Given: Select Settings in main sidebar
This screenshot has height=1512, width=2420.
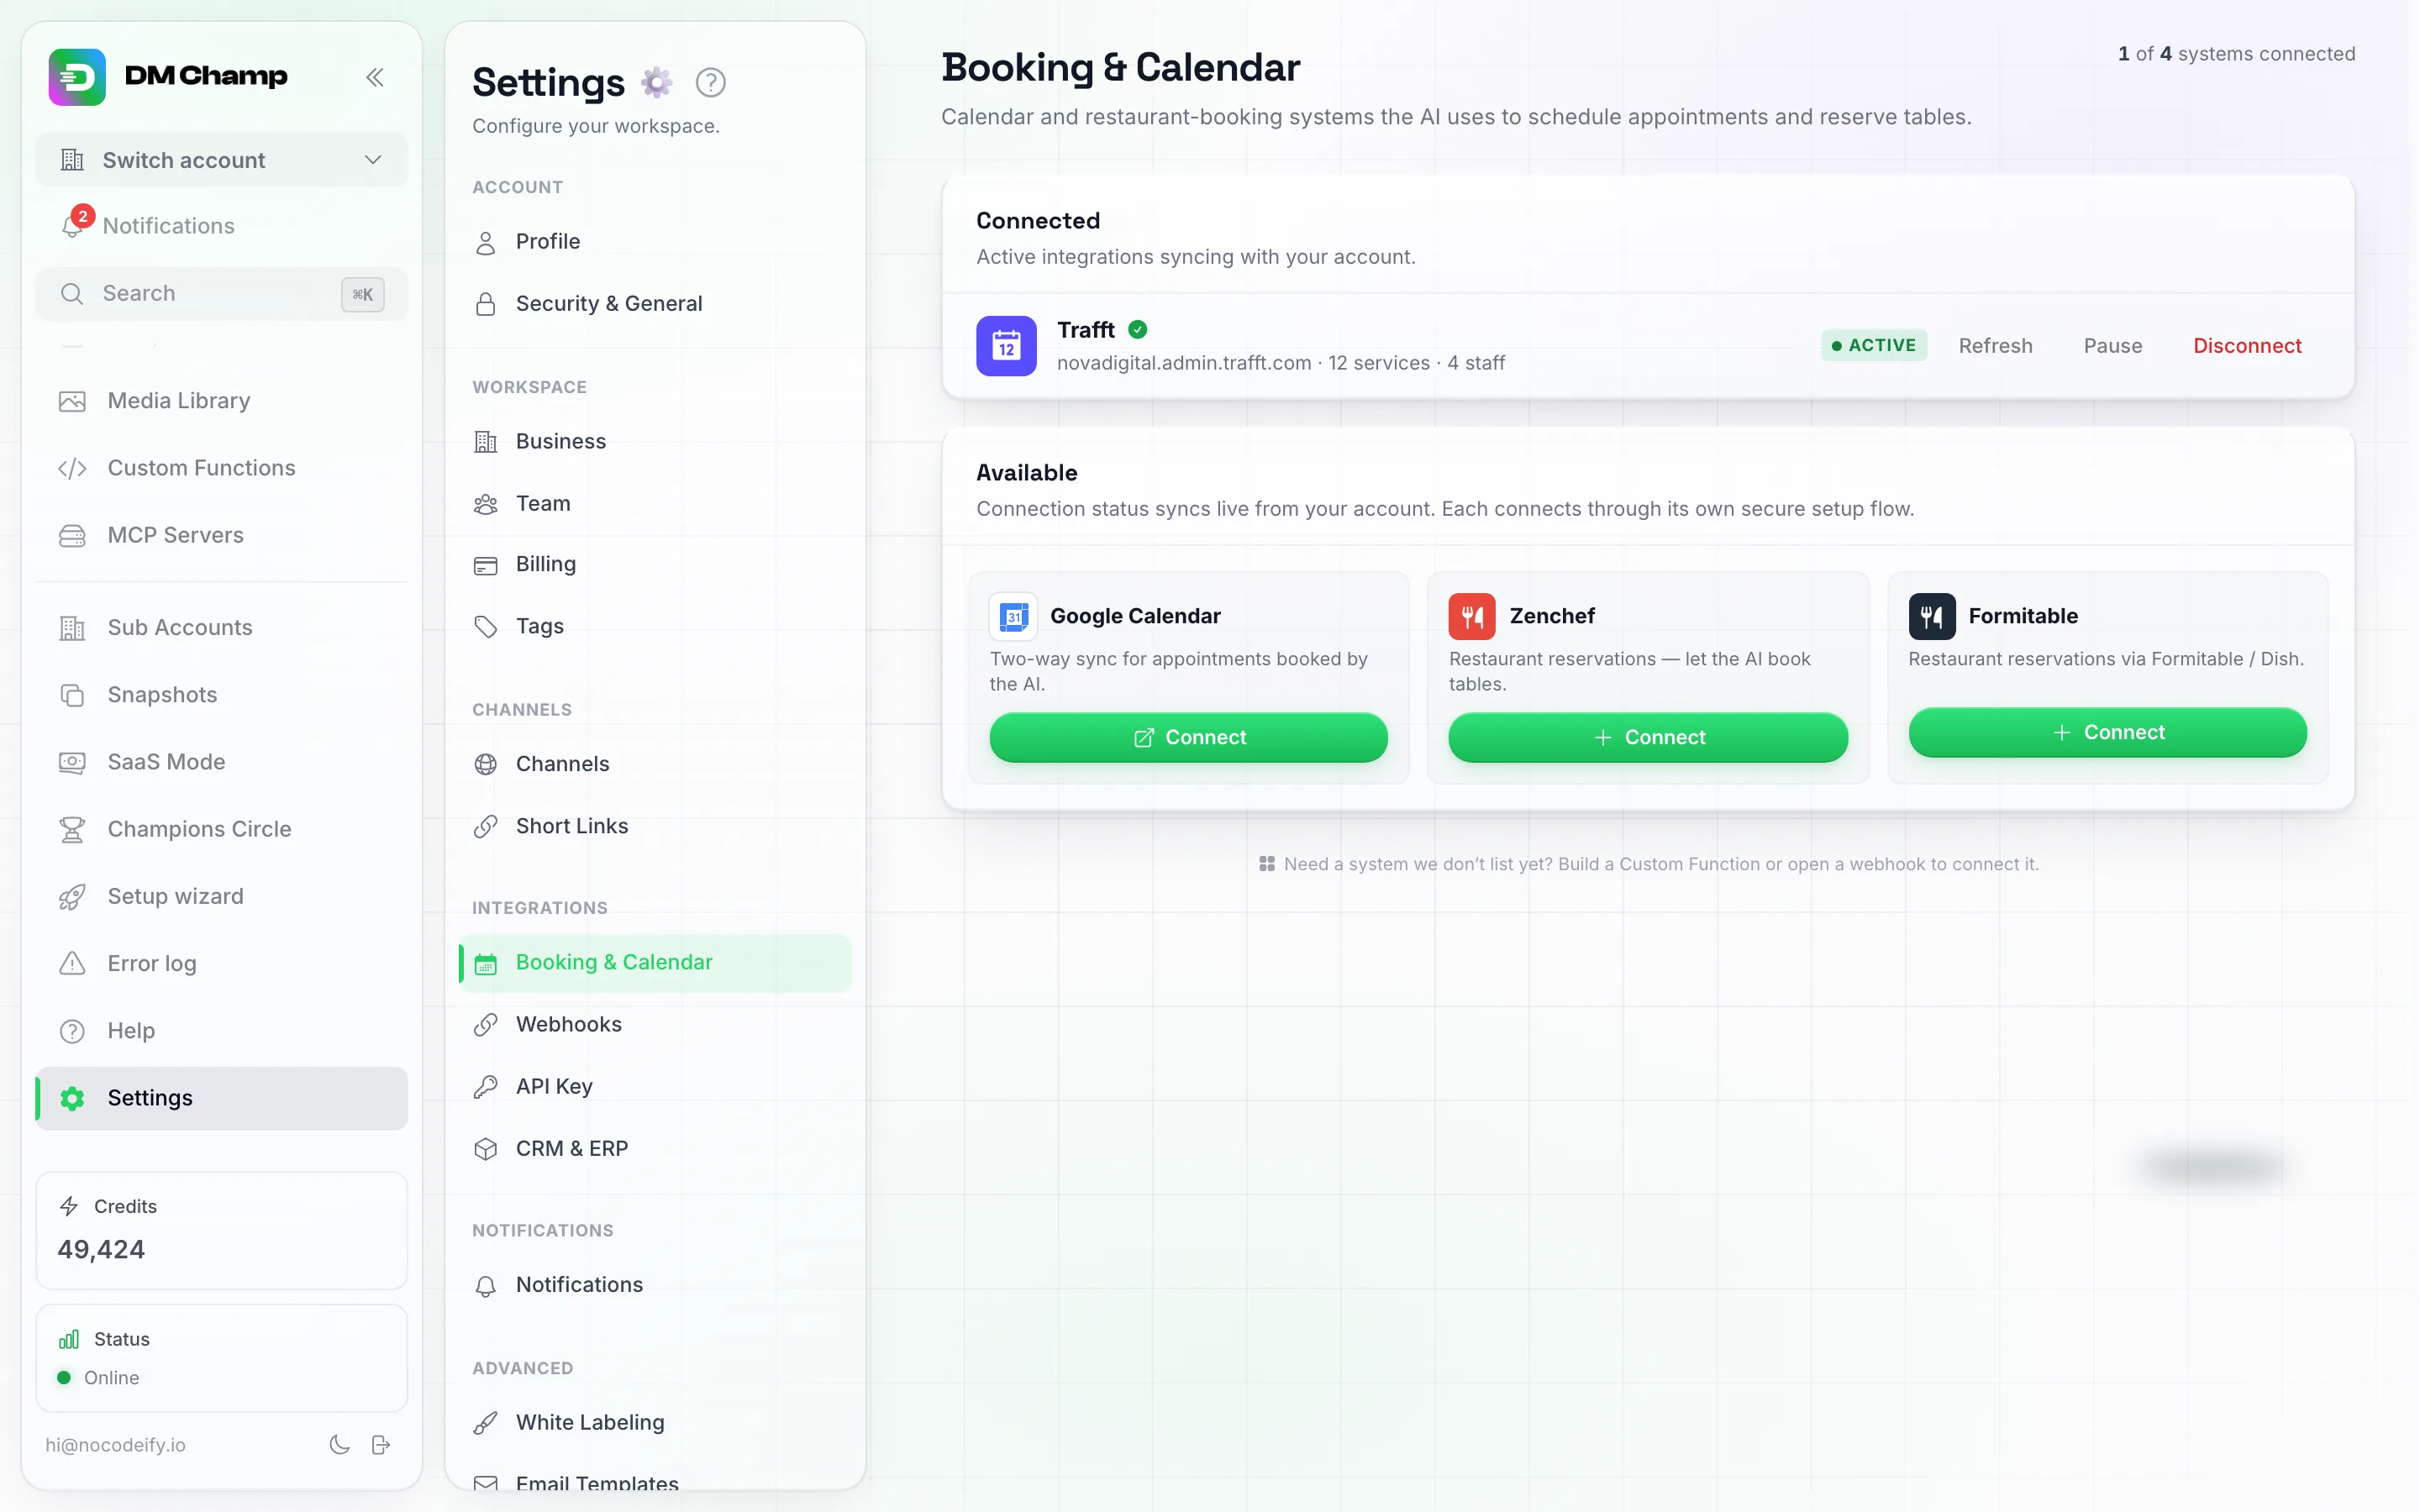Looking at the screenshot, I should (221, 1098).
